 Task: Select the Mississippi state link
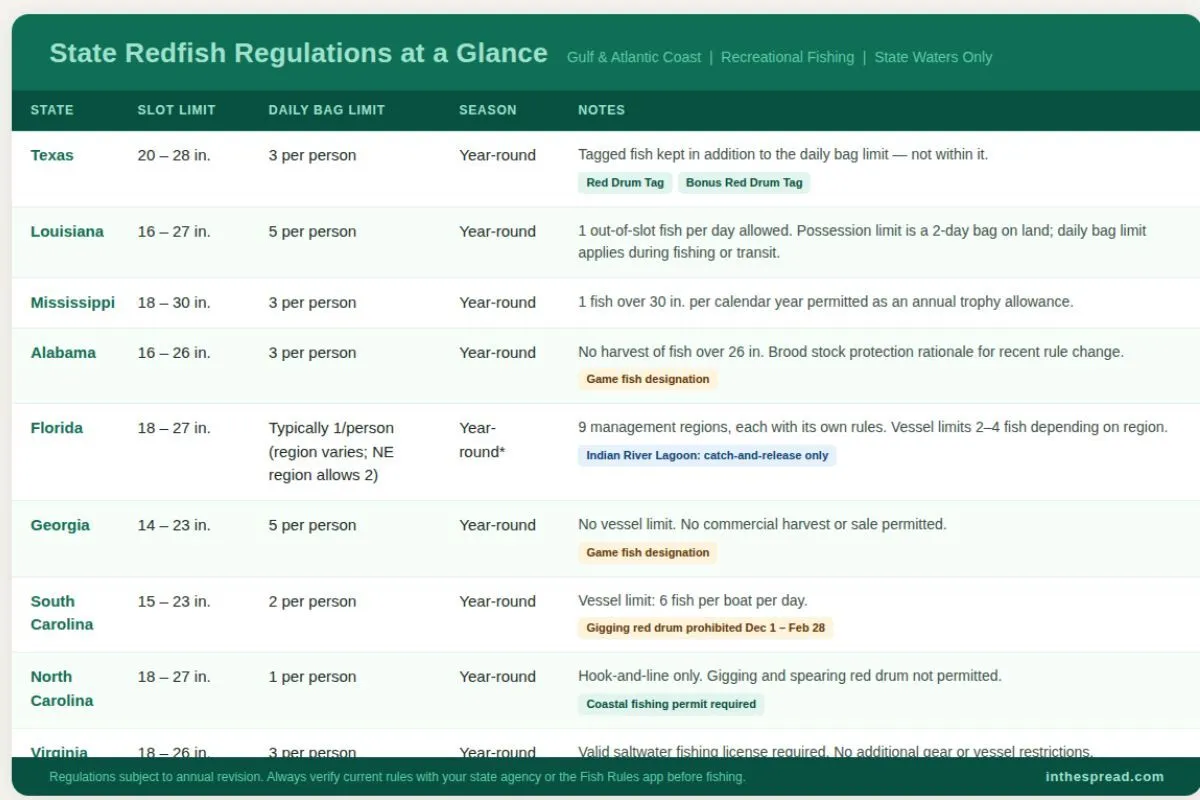point(72,302)
